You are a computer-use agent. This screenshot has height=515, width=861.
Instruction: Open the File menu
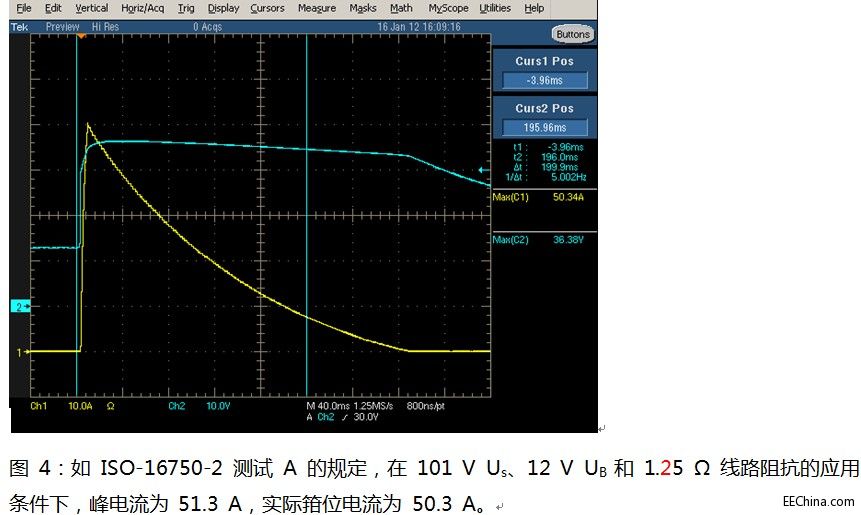[x=24, y=8]
